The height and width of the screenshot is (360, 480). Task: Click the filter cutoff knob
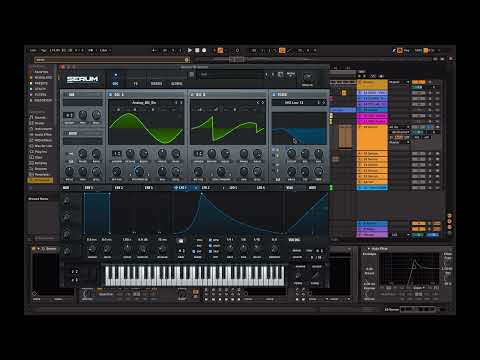291,154
